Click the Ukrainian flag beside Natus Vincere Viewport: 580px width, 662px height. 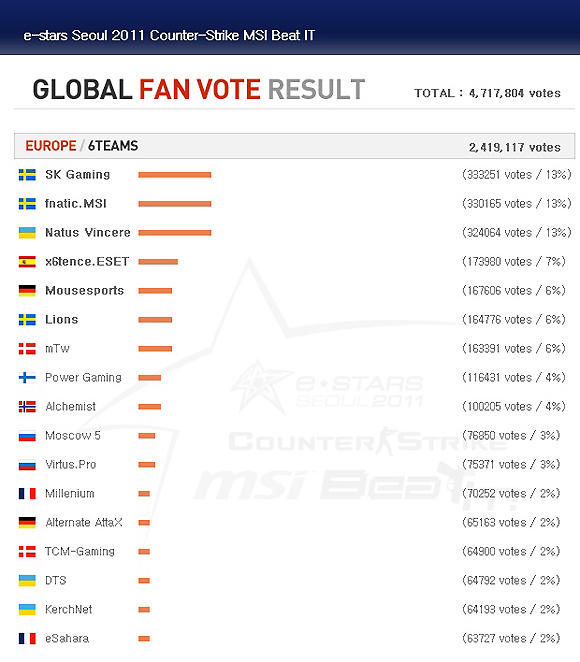[27, 233]
